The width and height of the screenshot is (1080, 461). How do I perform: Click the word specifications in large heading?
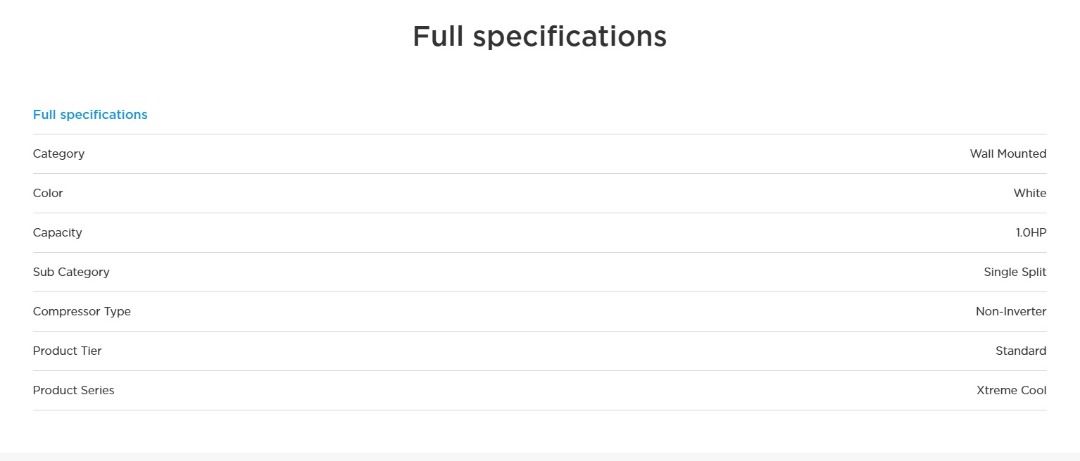[569, 37]
